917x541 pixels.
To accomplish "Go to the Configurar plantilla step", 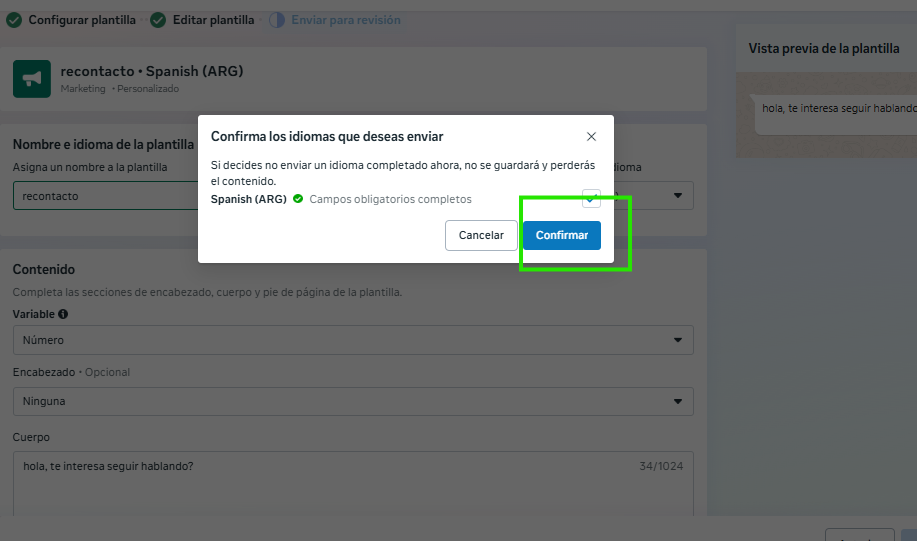I will [81, 20].
